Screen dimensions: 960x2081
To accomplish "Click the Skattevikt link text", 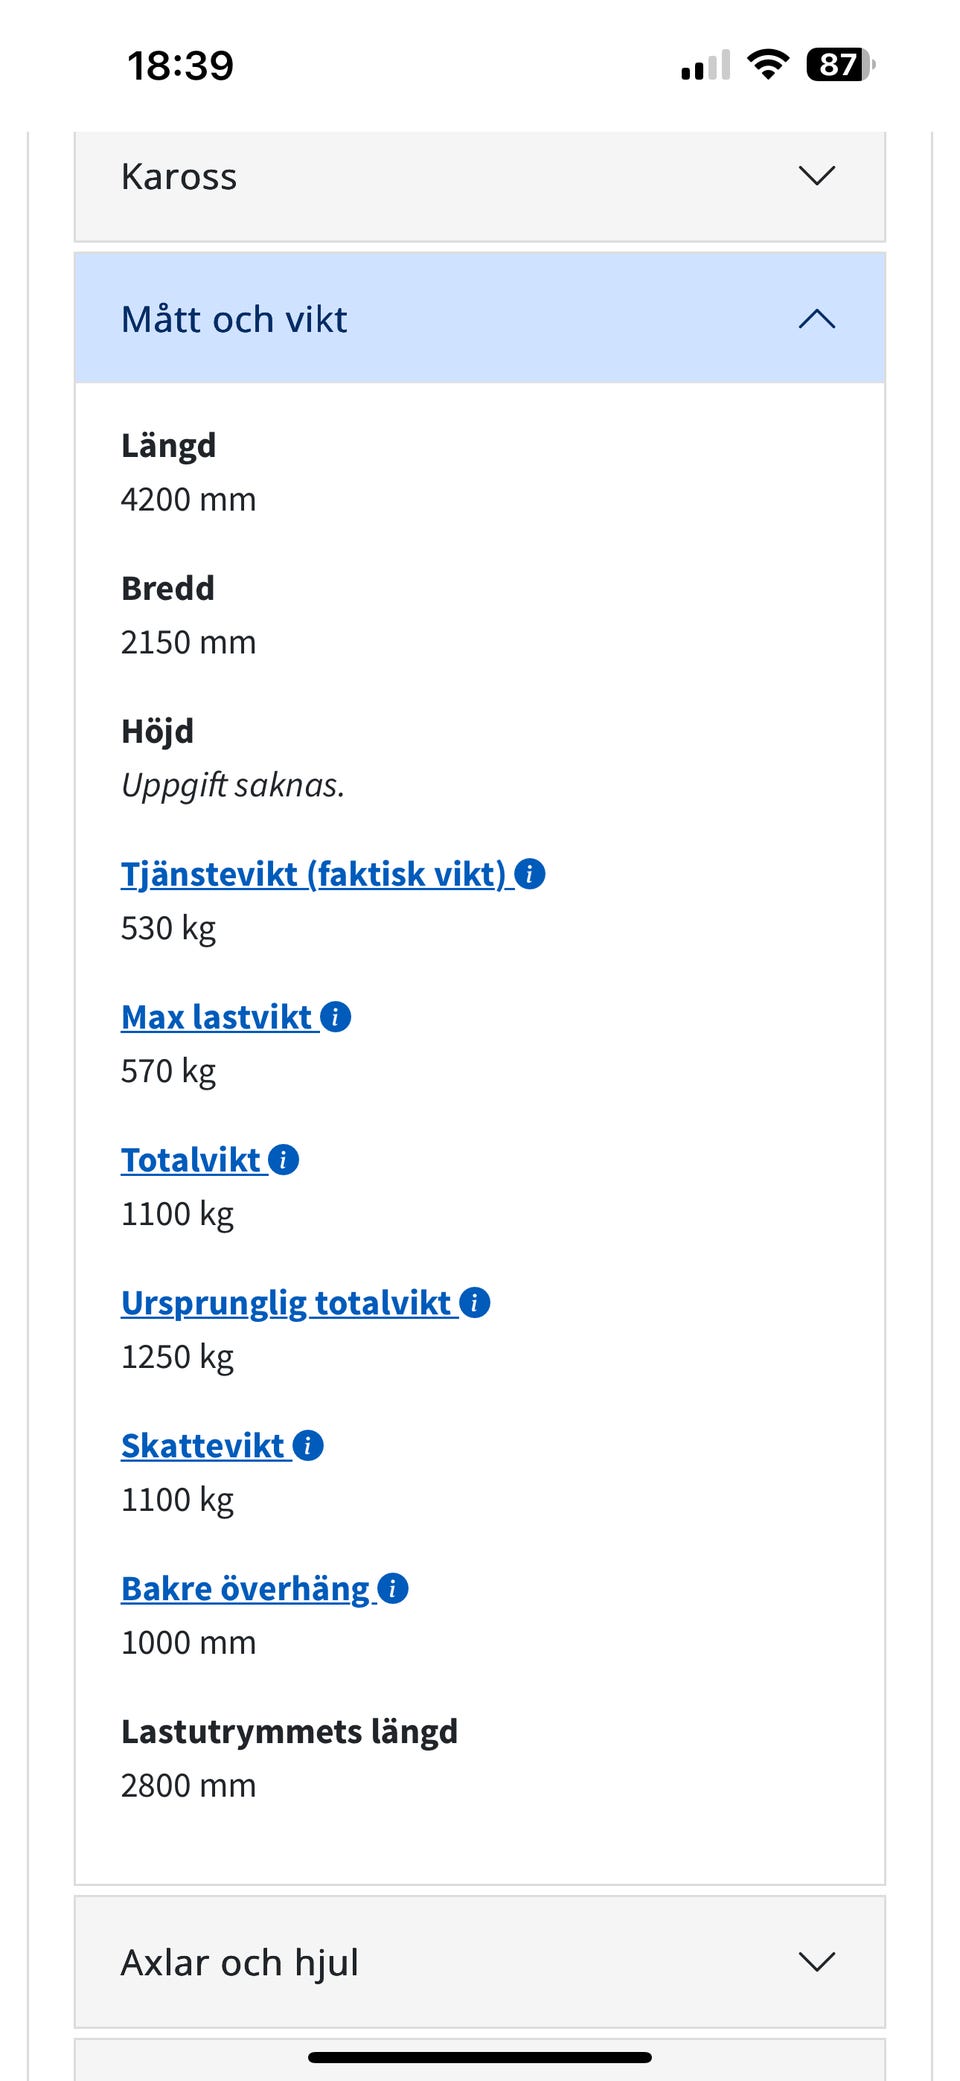I will click(203, 1446).
